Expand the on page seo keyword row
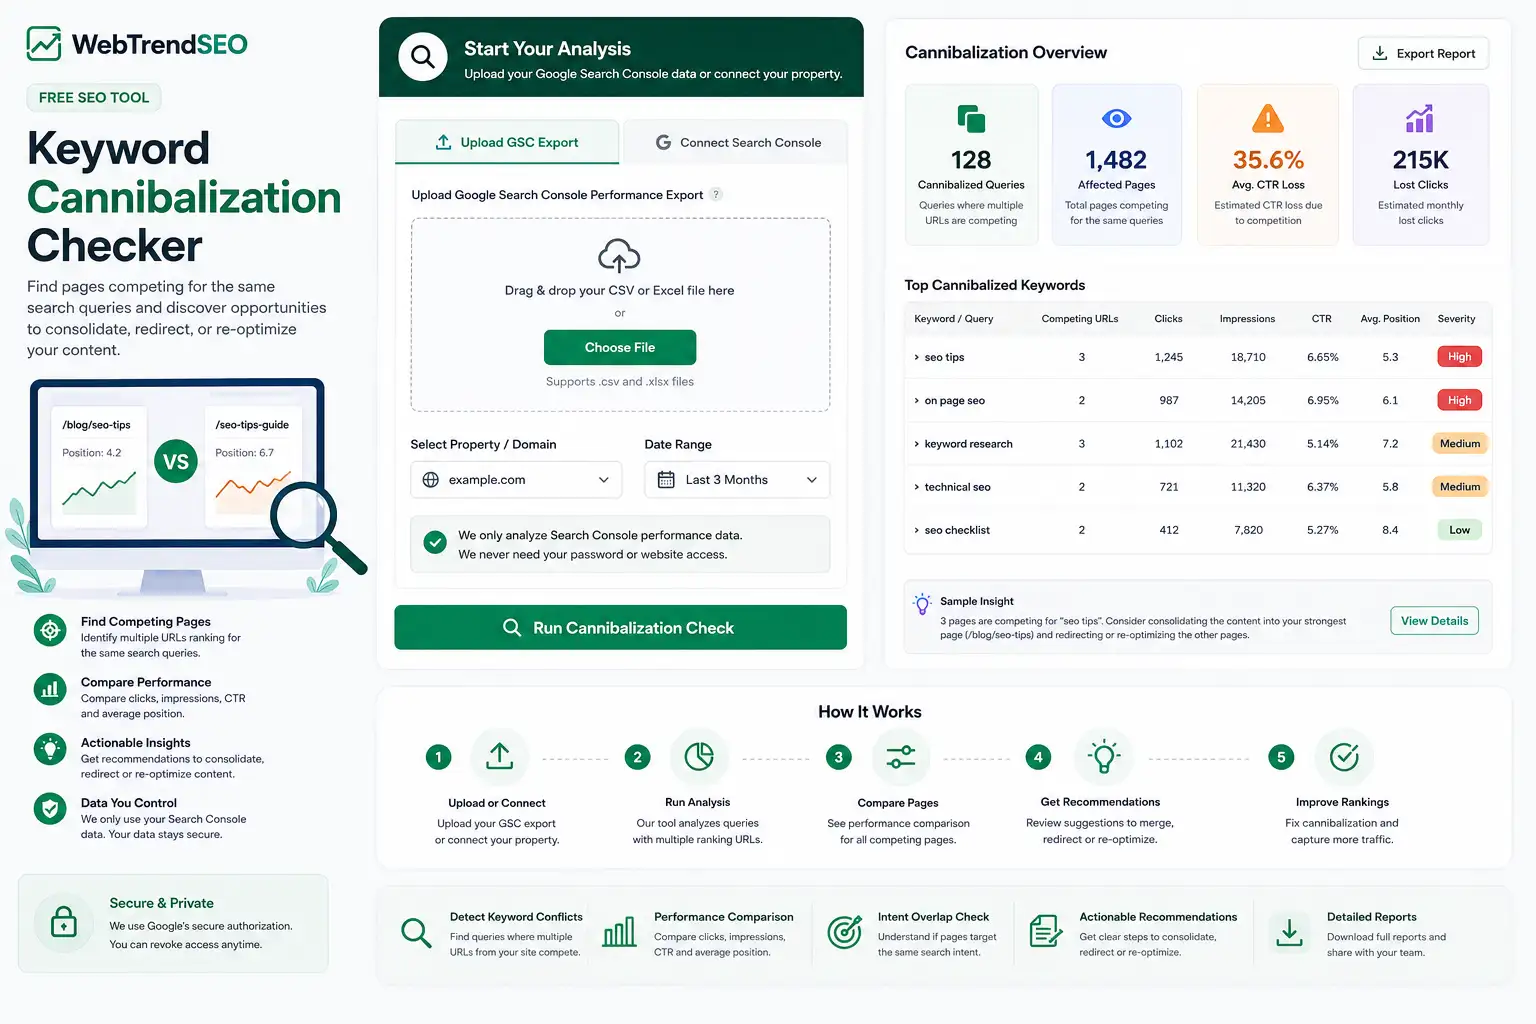 tap(916, 401)
